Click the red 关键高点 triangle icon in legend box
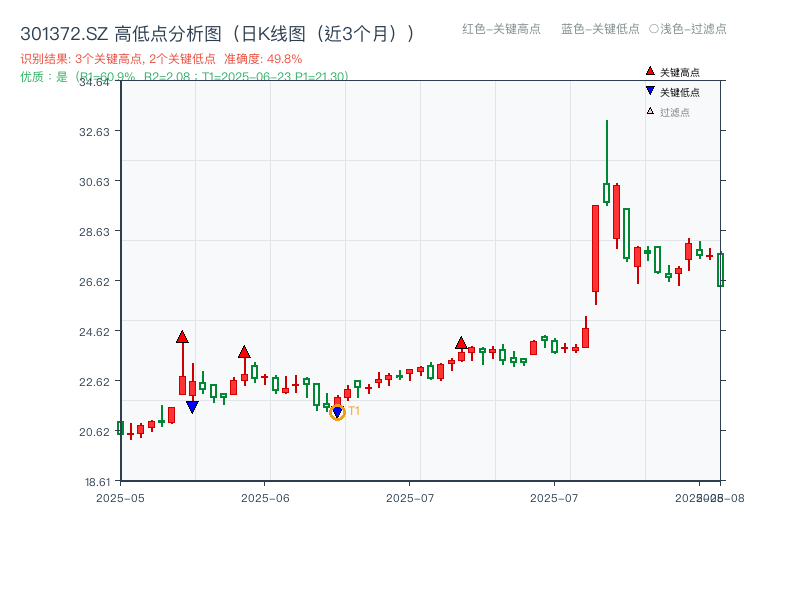 click(649, 71)
